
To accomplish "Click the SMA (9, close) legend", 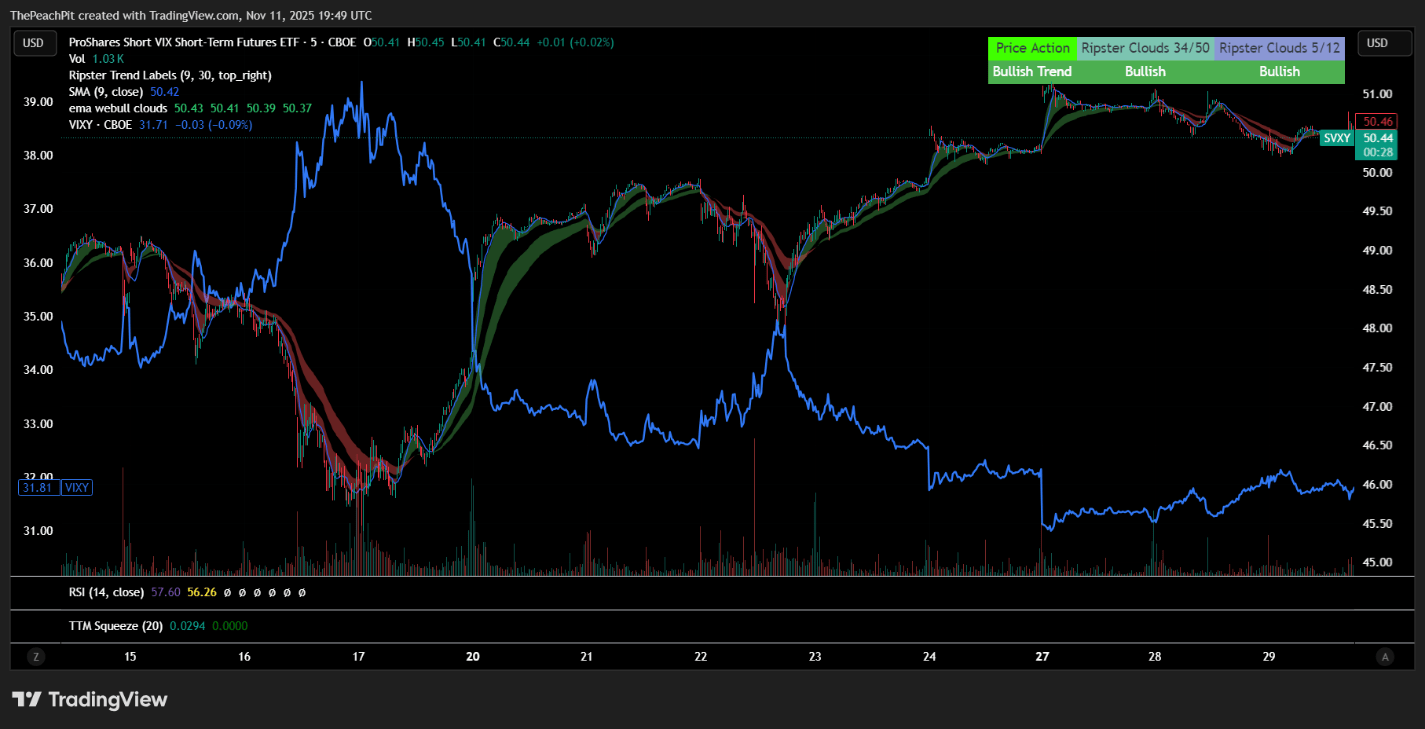I will (x=107, y=91).
